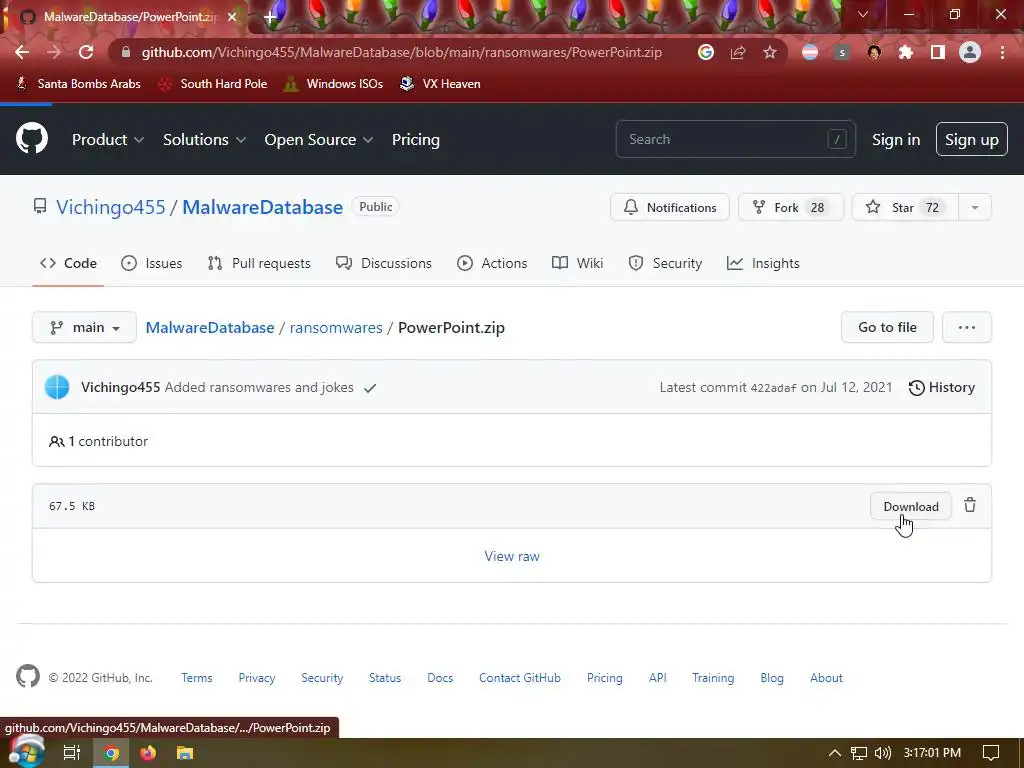Switch to the Issues tab
This screenshot has width=1024, height=768.
152,263
